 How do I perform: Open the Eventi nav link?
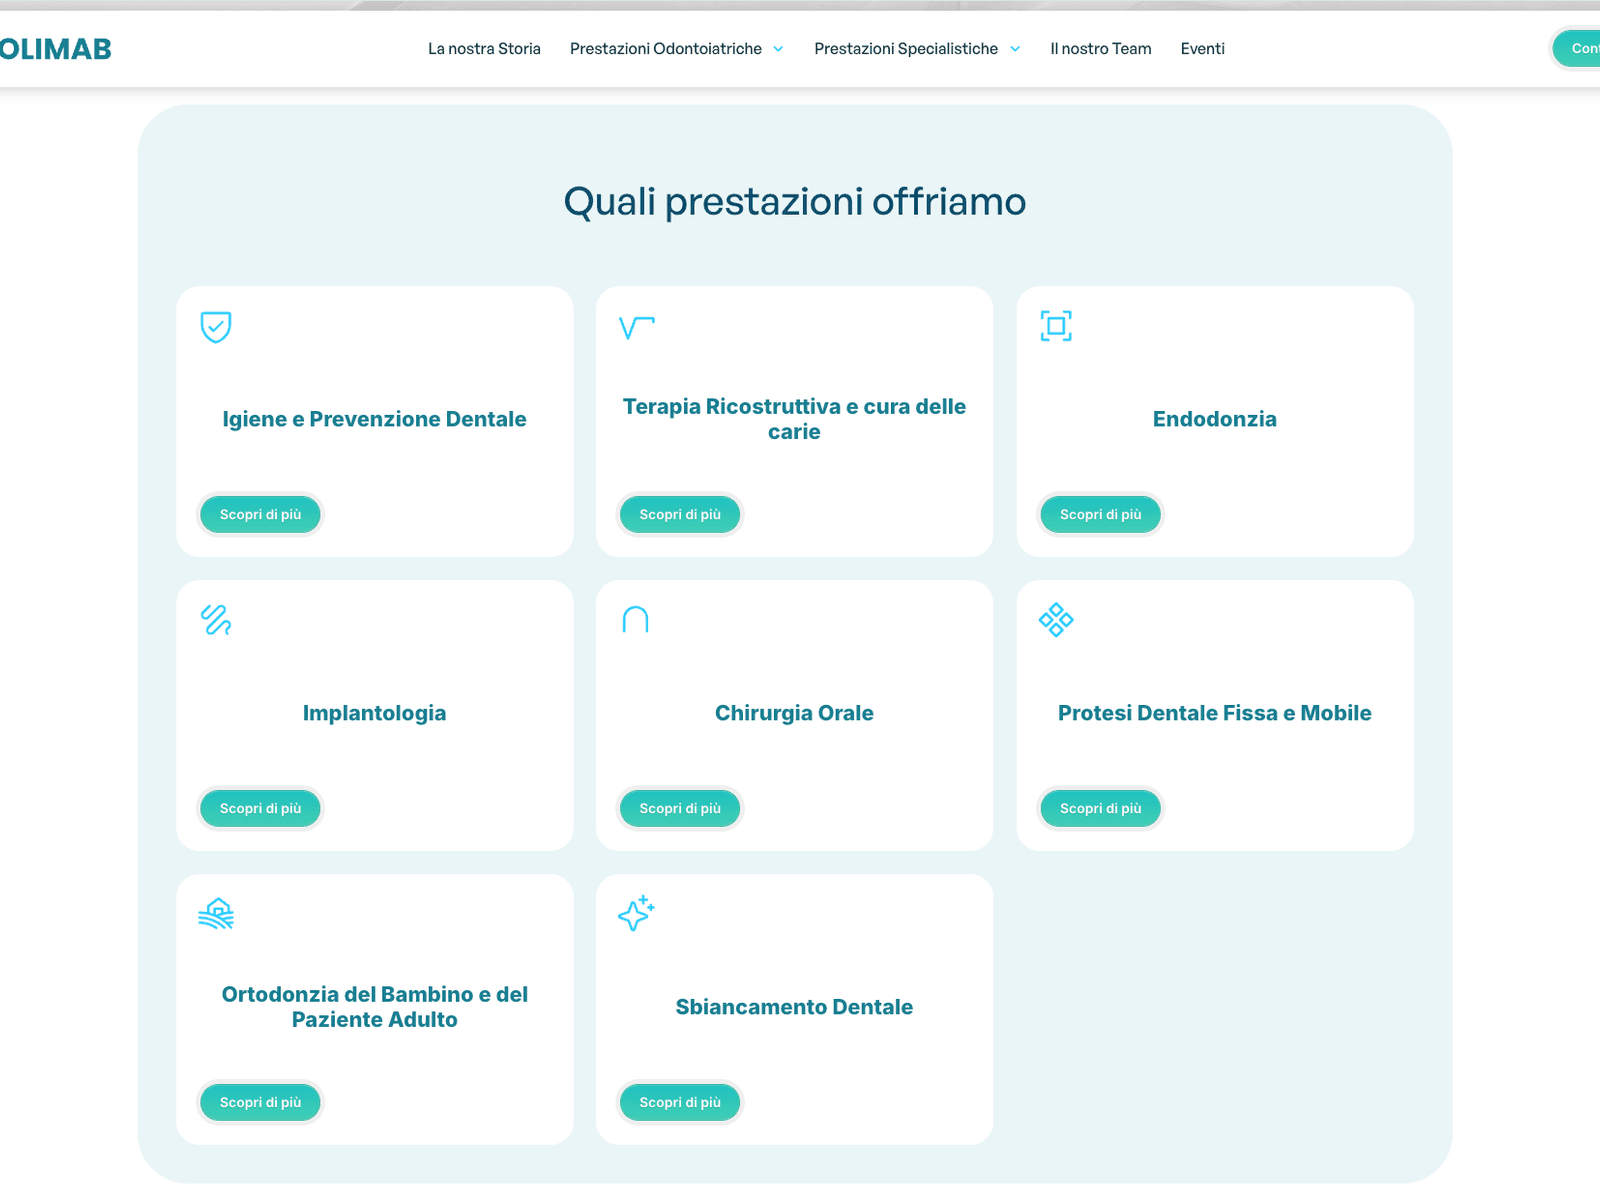pos(1202,49)
